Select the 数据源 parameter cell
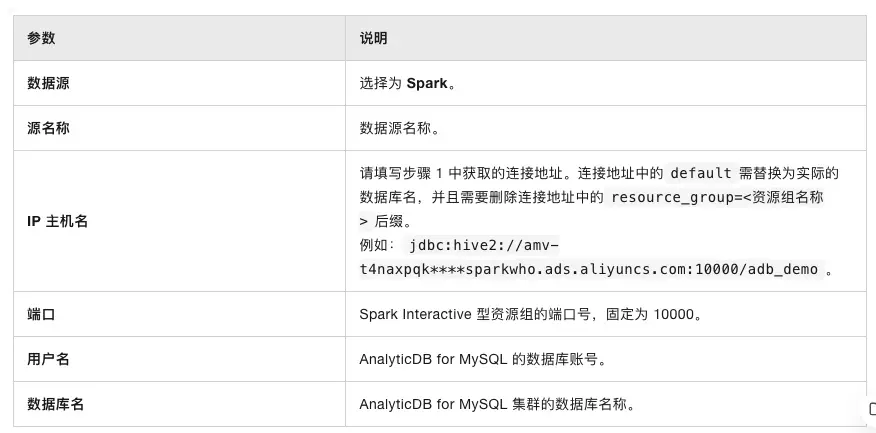The image size is (876, 433). 48,83
